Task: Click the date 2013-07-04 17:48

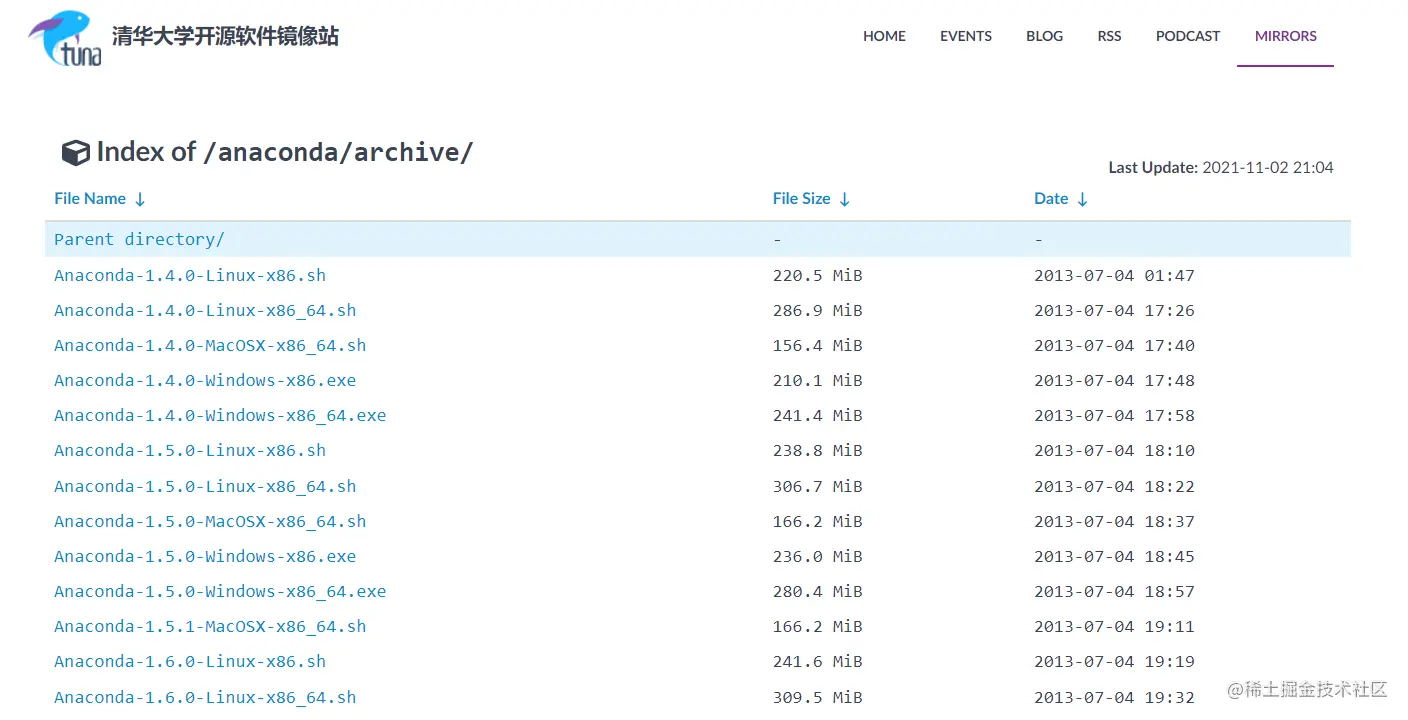Action: (1114, 380)
